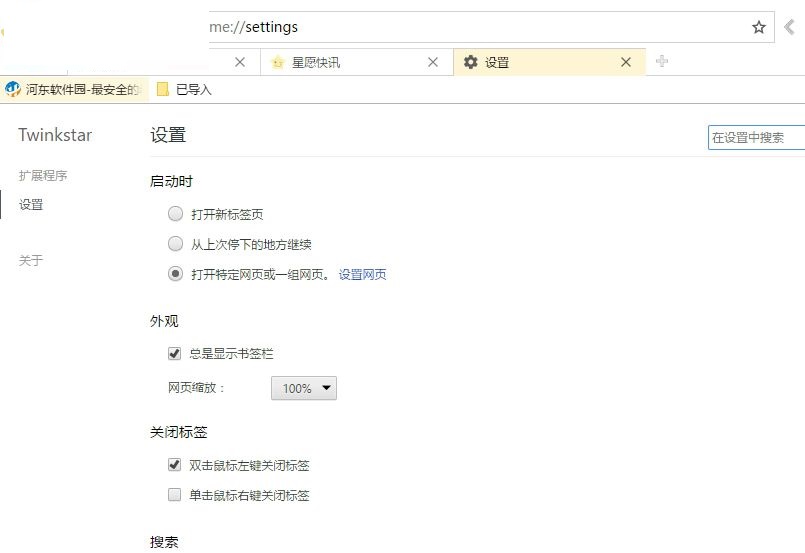Click the 关闭标签 section heading

[179, 432]
